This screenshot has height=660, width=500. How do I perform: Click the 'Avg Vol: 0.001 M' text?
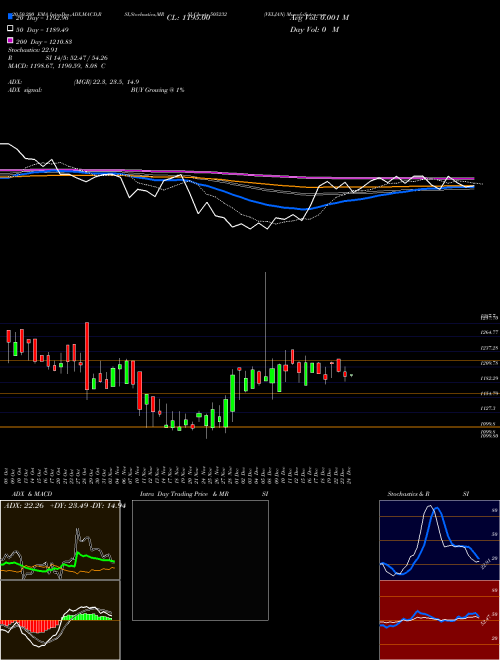[319, 18]
